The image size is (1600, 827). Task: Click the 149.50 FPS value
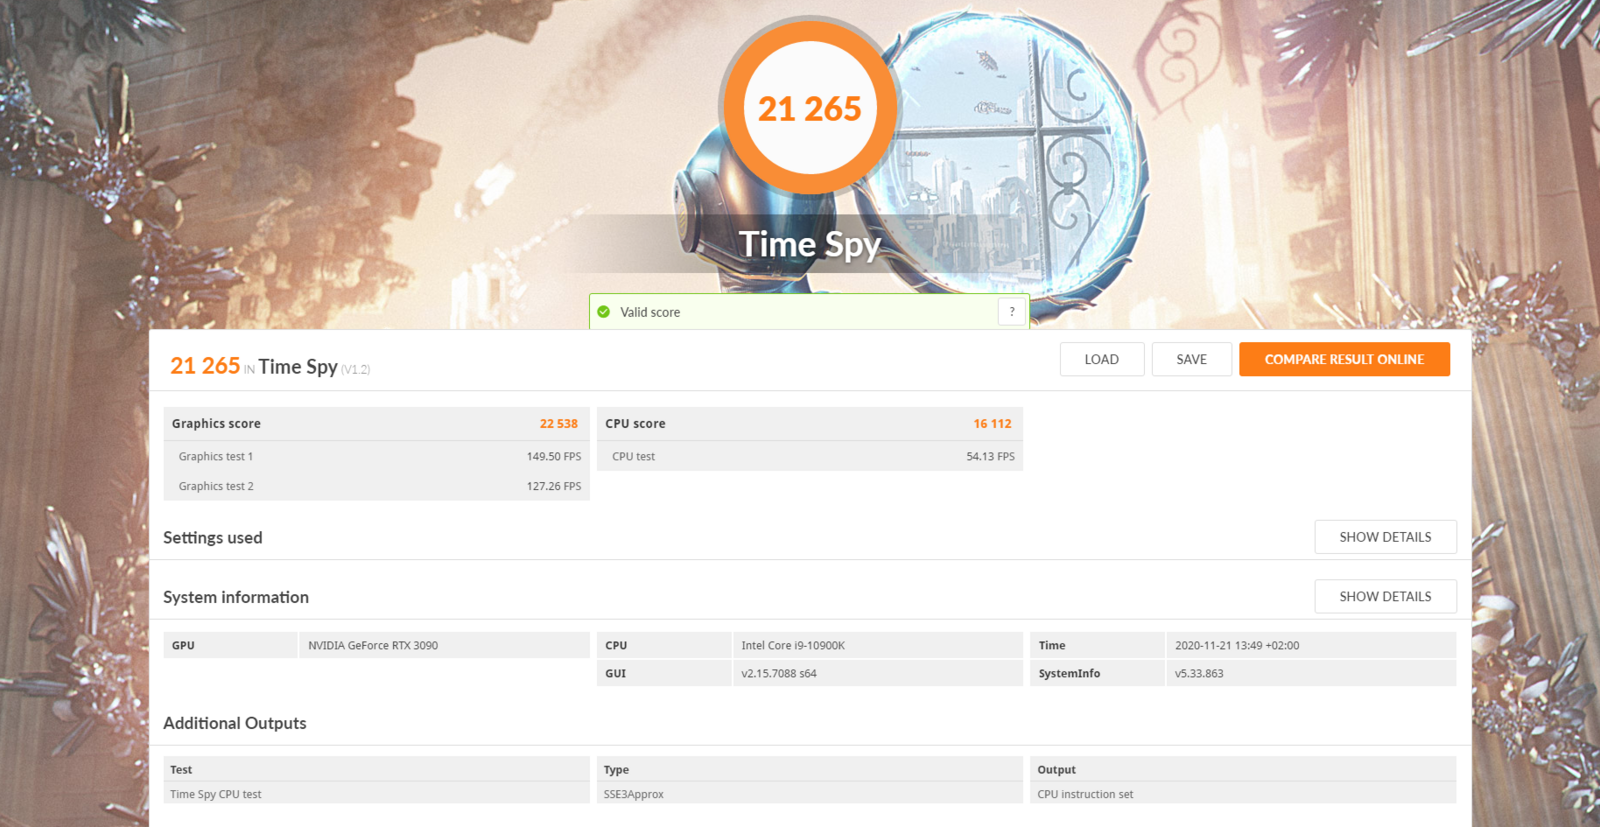(x=554, y=456)
